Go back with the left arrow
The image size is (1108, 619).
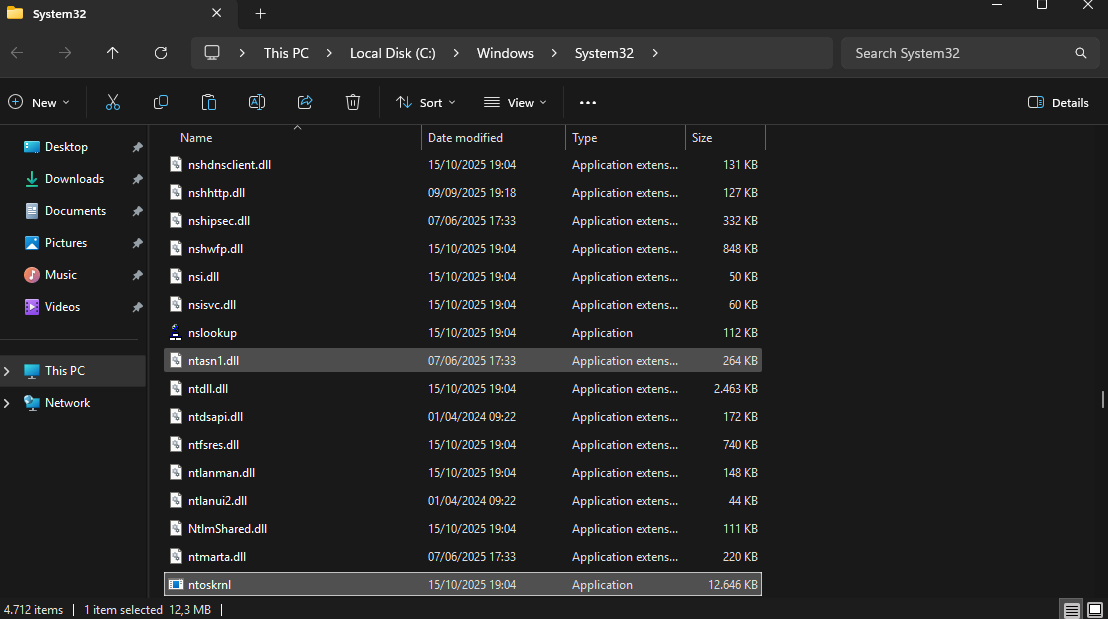point(17,53)
